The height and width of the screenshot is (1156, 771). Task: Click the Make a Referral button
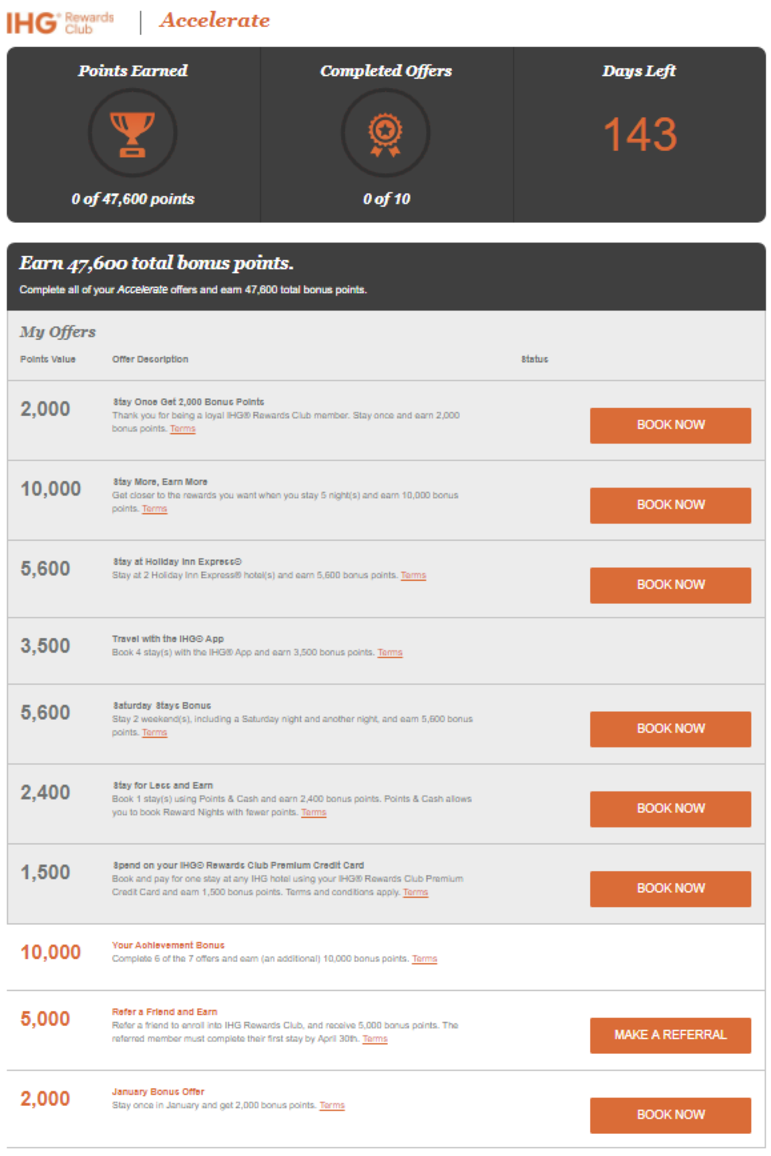tap(670, 1035)
